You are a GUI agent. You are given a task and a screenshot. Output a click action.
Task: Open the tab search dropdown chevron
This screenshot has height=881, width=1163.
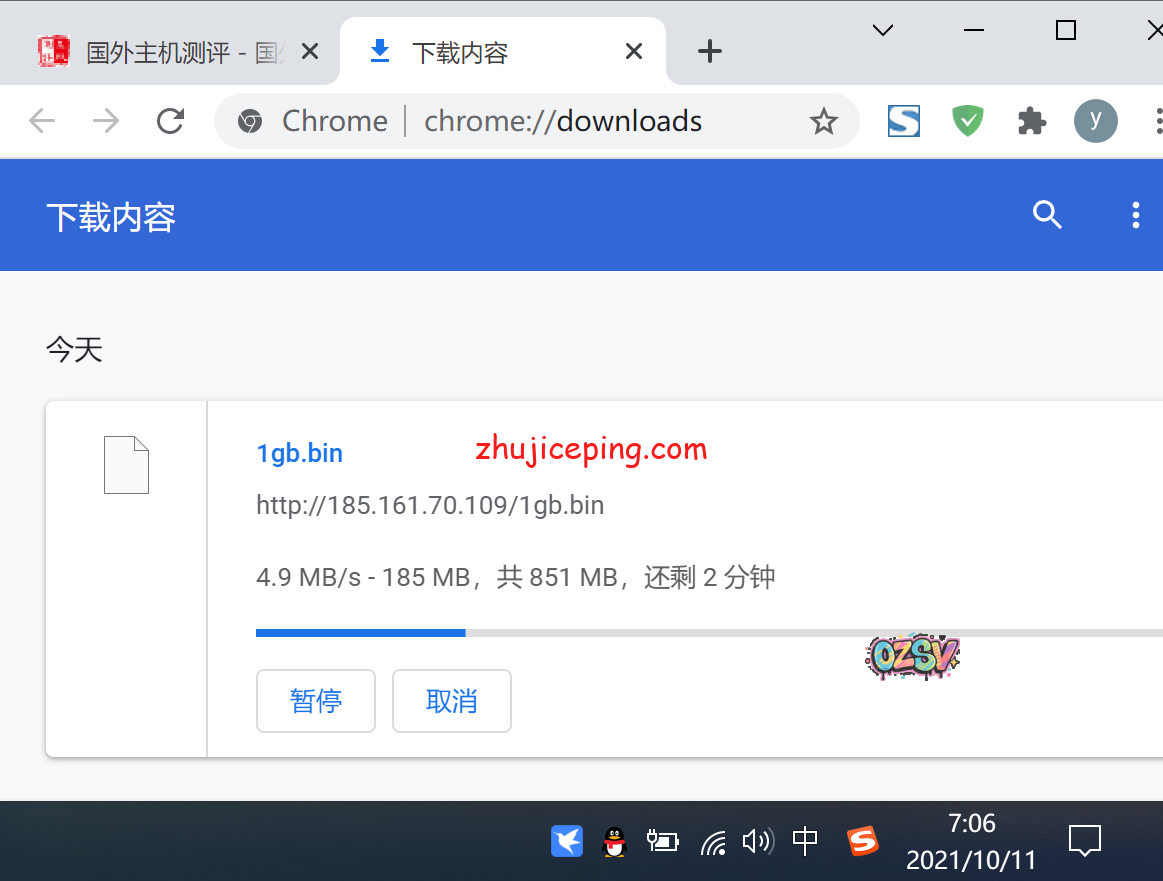coord(882,30)
